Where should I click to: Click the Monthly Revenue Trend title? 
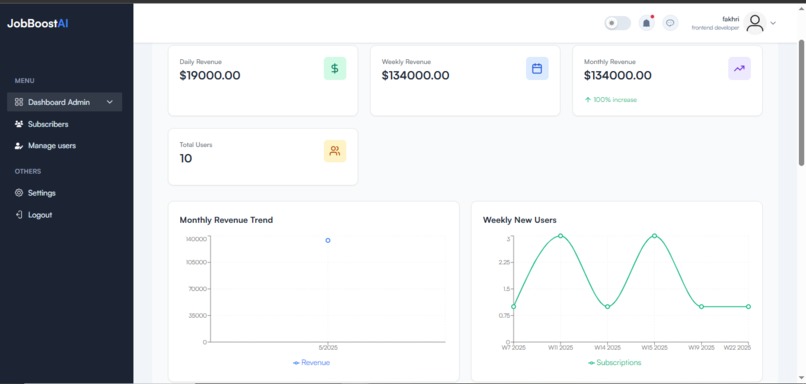(x=226, y=220)
